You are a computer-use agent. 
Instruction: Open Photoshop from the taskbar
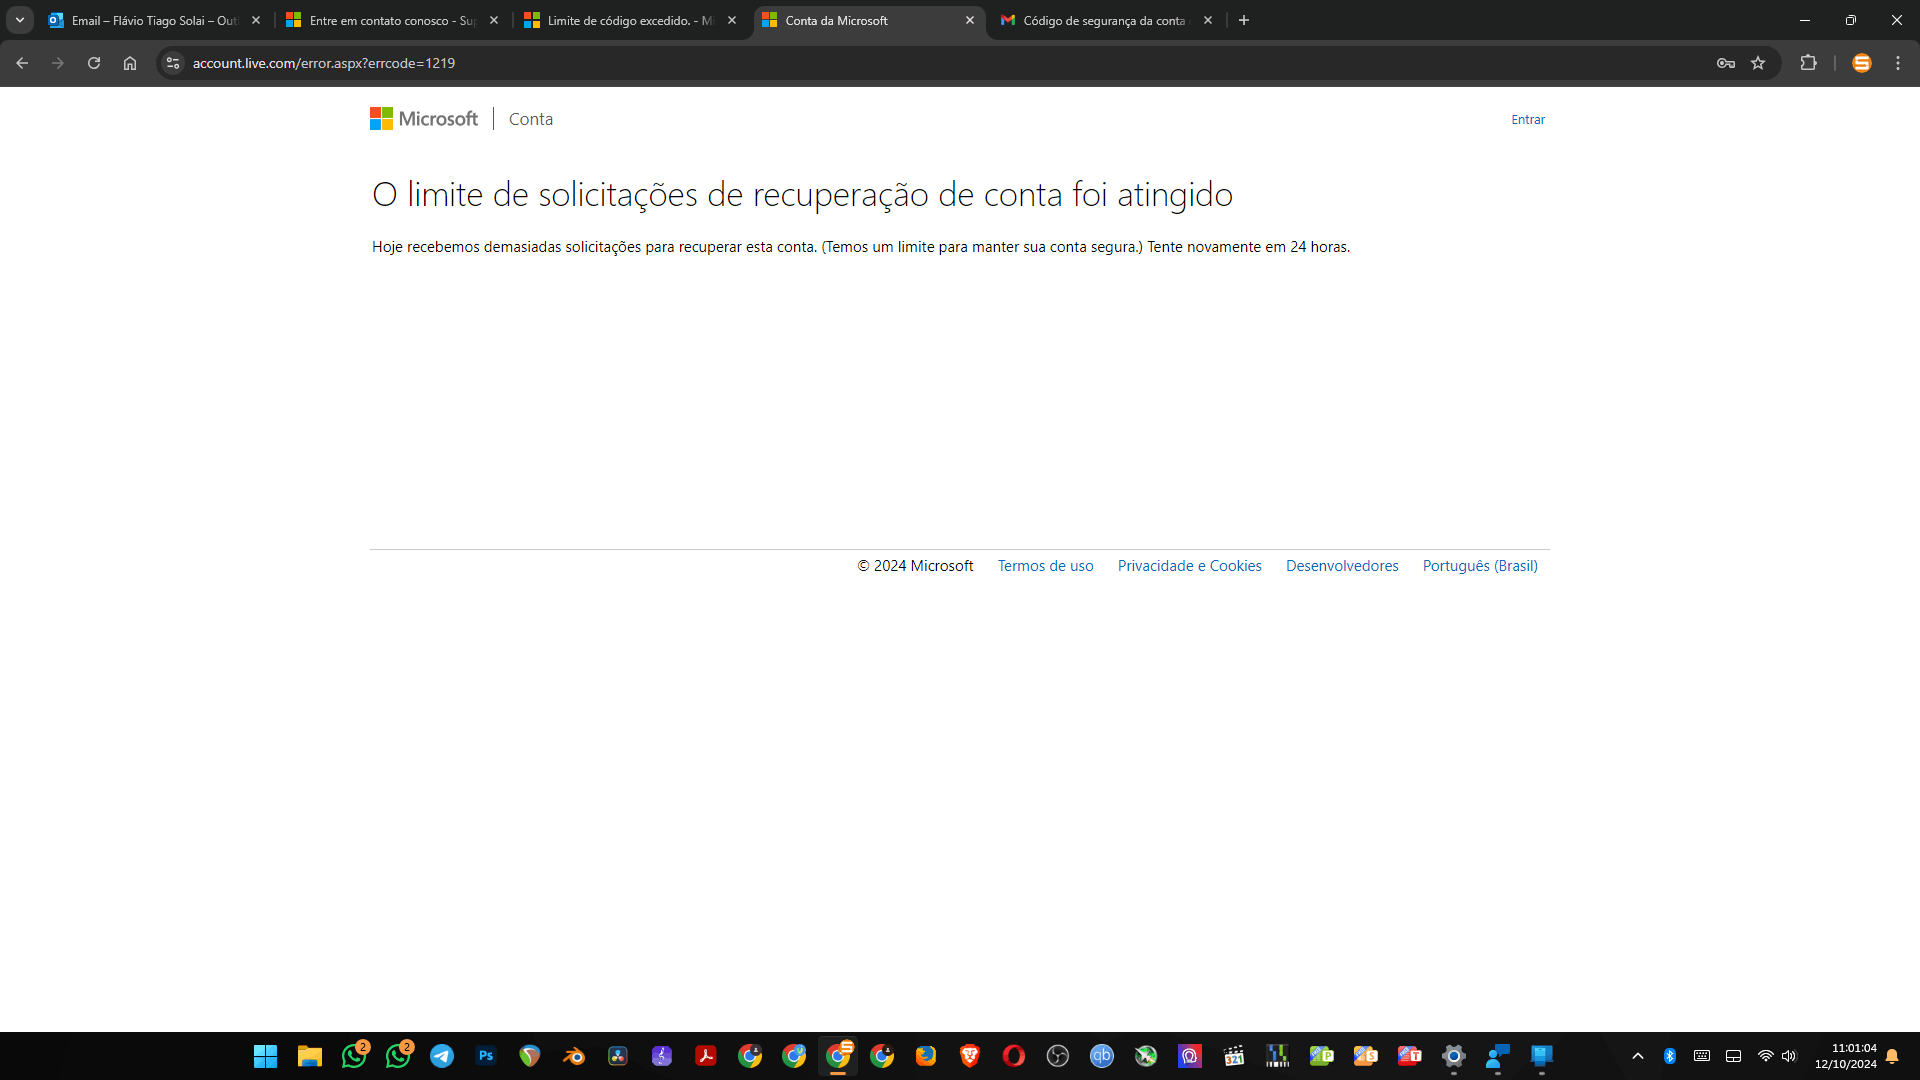tap(486, 1056)
